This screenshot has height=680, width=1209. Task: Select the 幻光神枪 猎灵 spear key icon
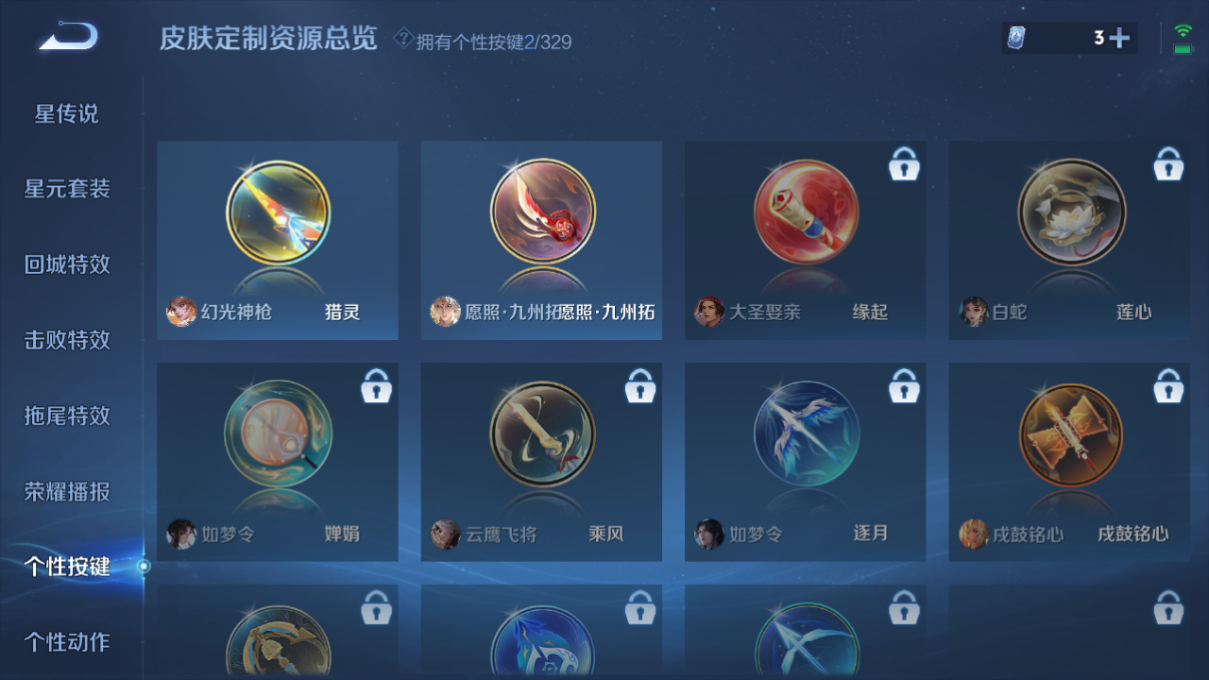(278, 213)
